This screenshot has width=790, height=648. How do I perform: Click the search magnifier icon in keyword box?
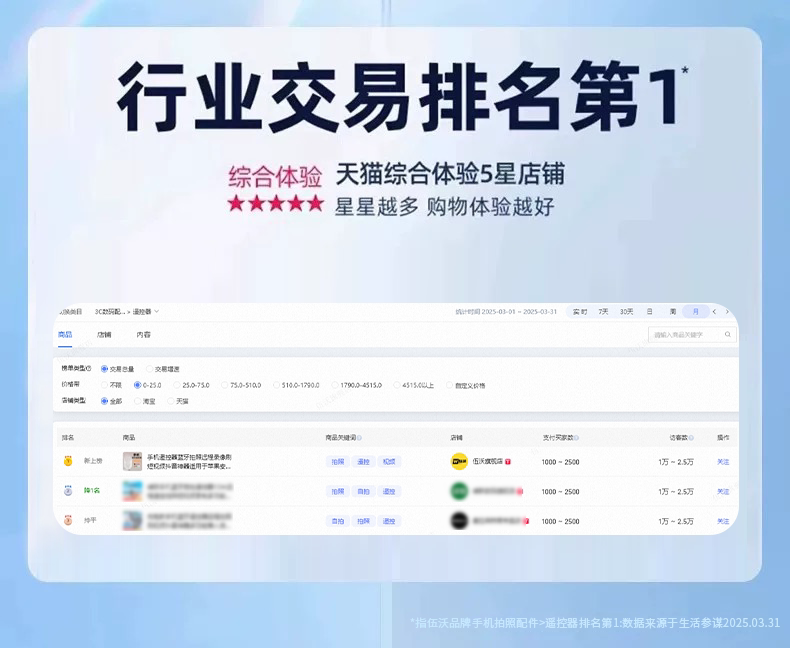point(728,335)
